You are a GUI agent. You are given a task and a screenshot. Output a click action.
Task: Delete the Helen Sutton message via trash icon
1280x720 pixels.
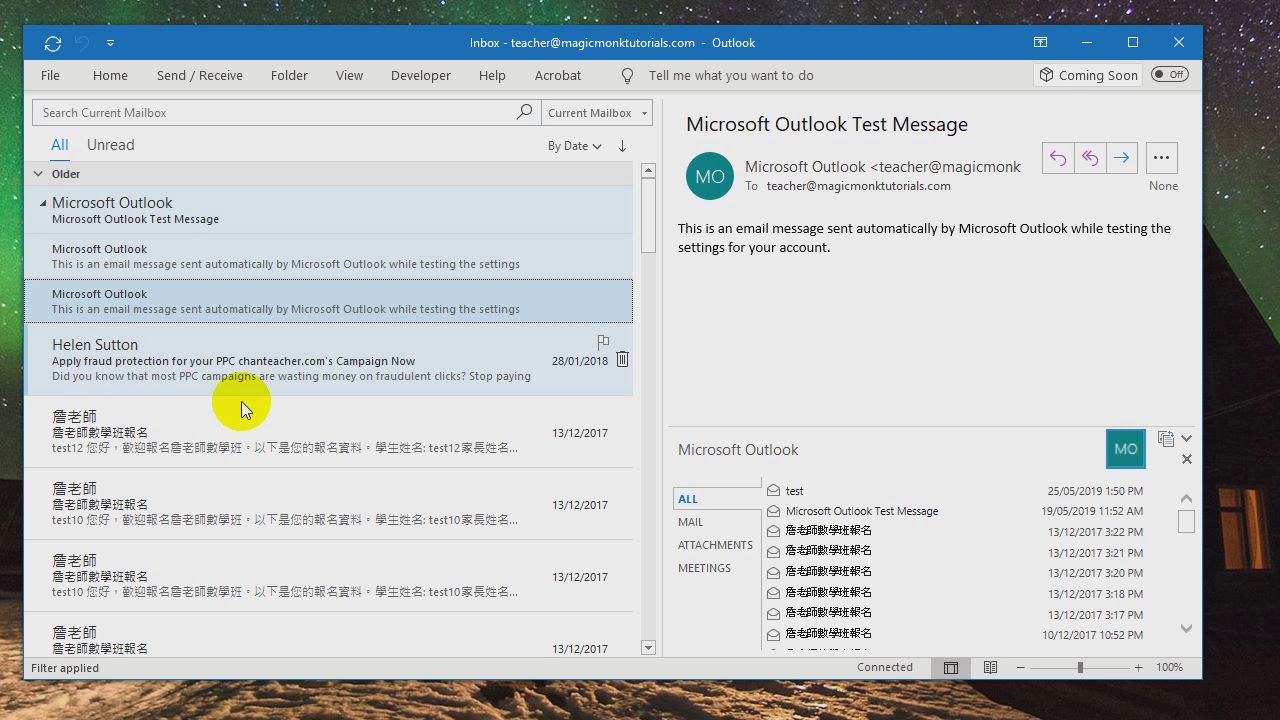[x=622, y=359]
